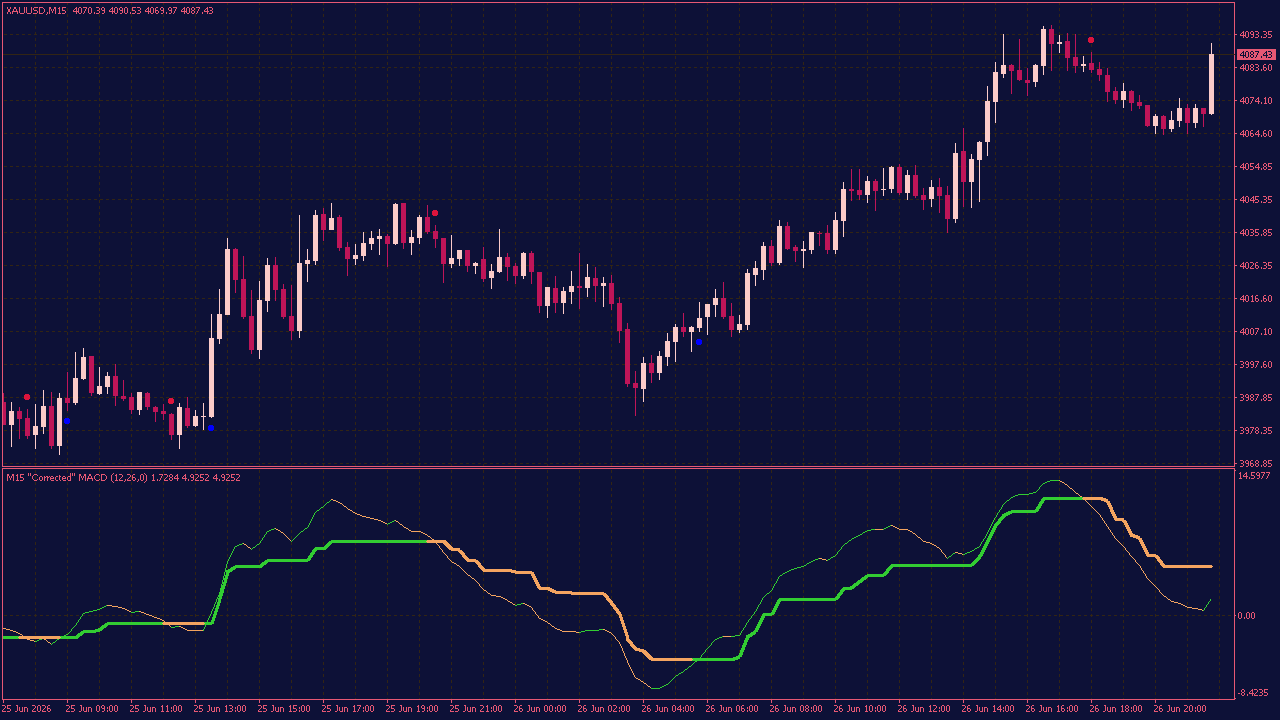Click the 25 Jun 21:00 time label
1280x720 pixels.
pyautogui.click(x=477, y=708)
